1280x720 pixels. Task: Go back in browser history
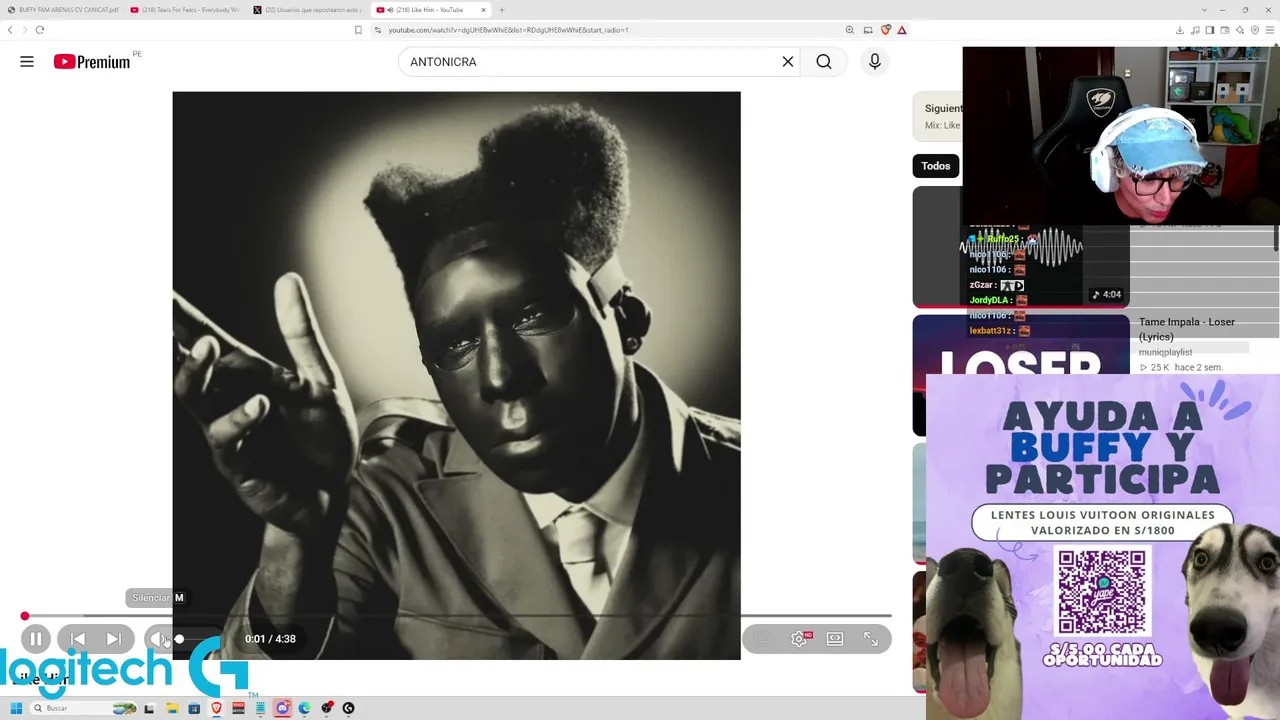click(10, 30)
